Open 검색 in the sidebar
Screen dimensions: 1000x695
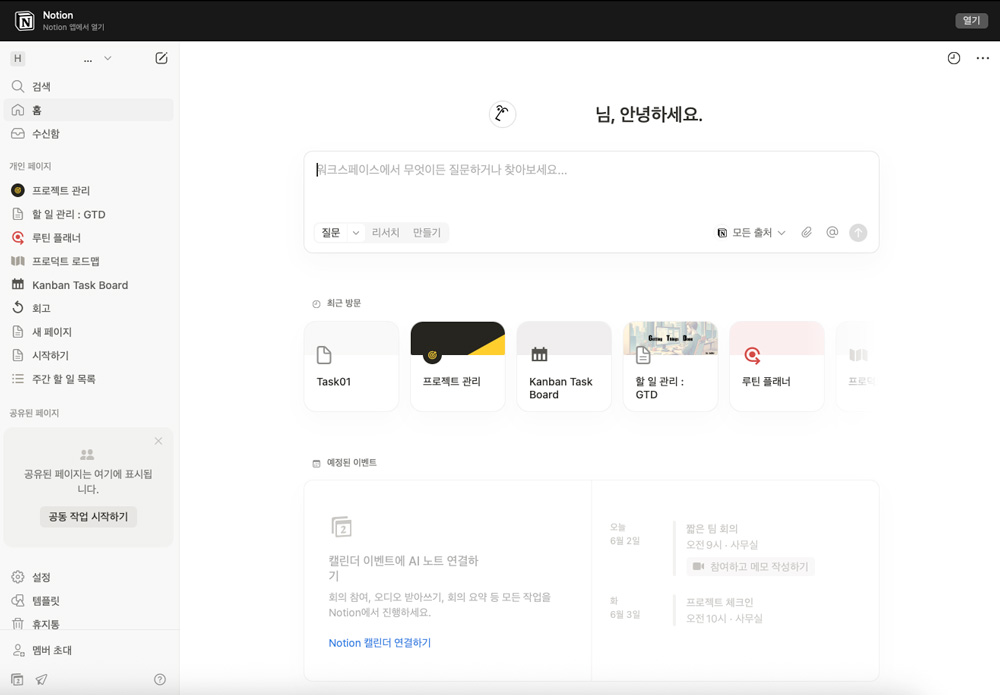(89, 86)
